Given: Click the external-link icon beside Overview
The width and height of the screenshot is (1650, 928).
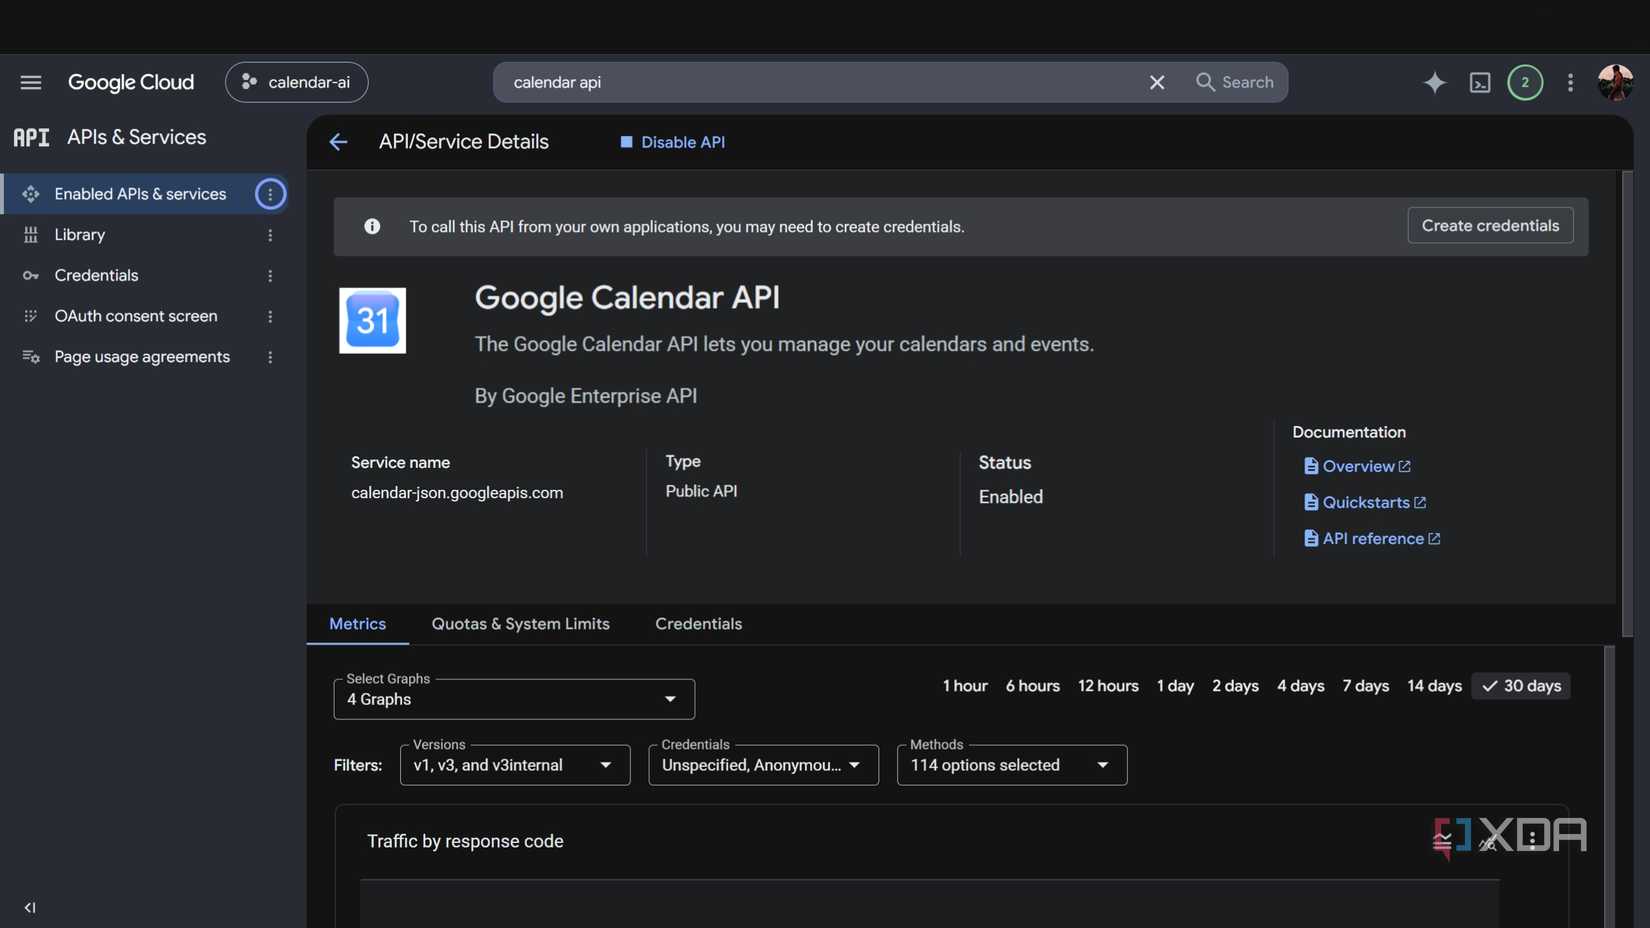Looking at the screenshot, I should coord(1404,466).
